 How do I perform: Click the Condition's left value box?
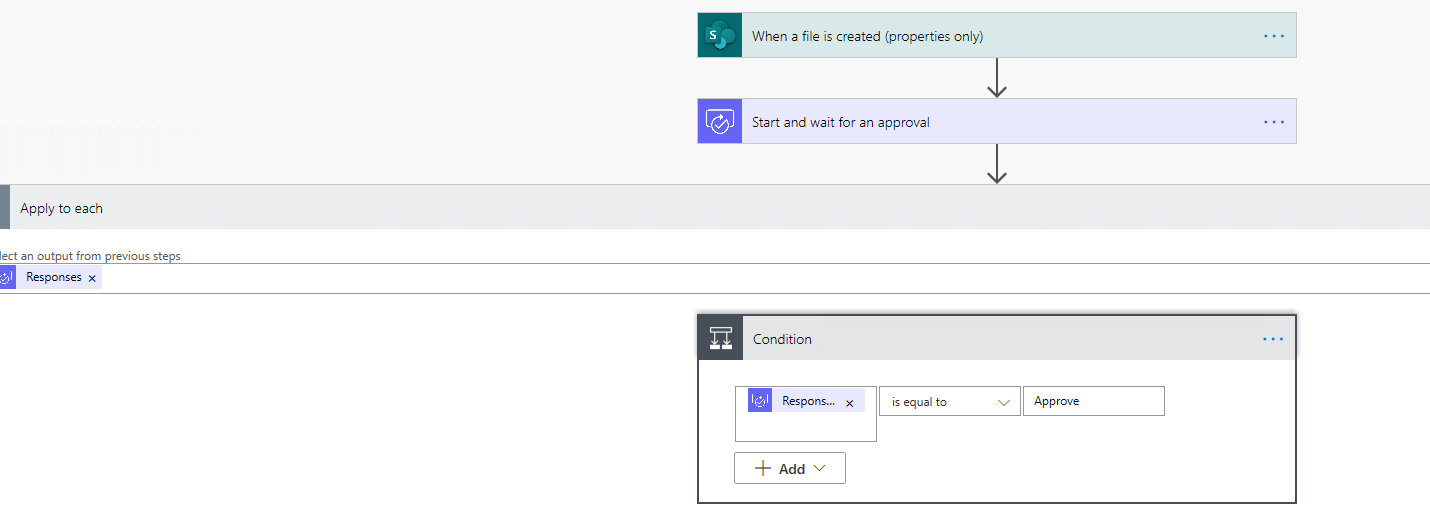tap(806, 414)
